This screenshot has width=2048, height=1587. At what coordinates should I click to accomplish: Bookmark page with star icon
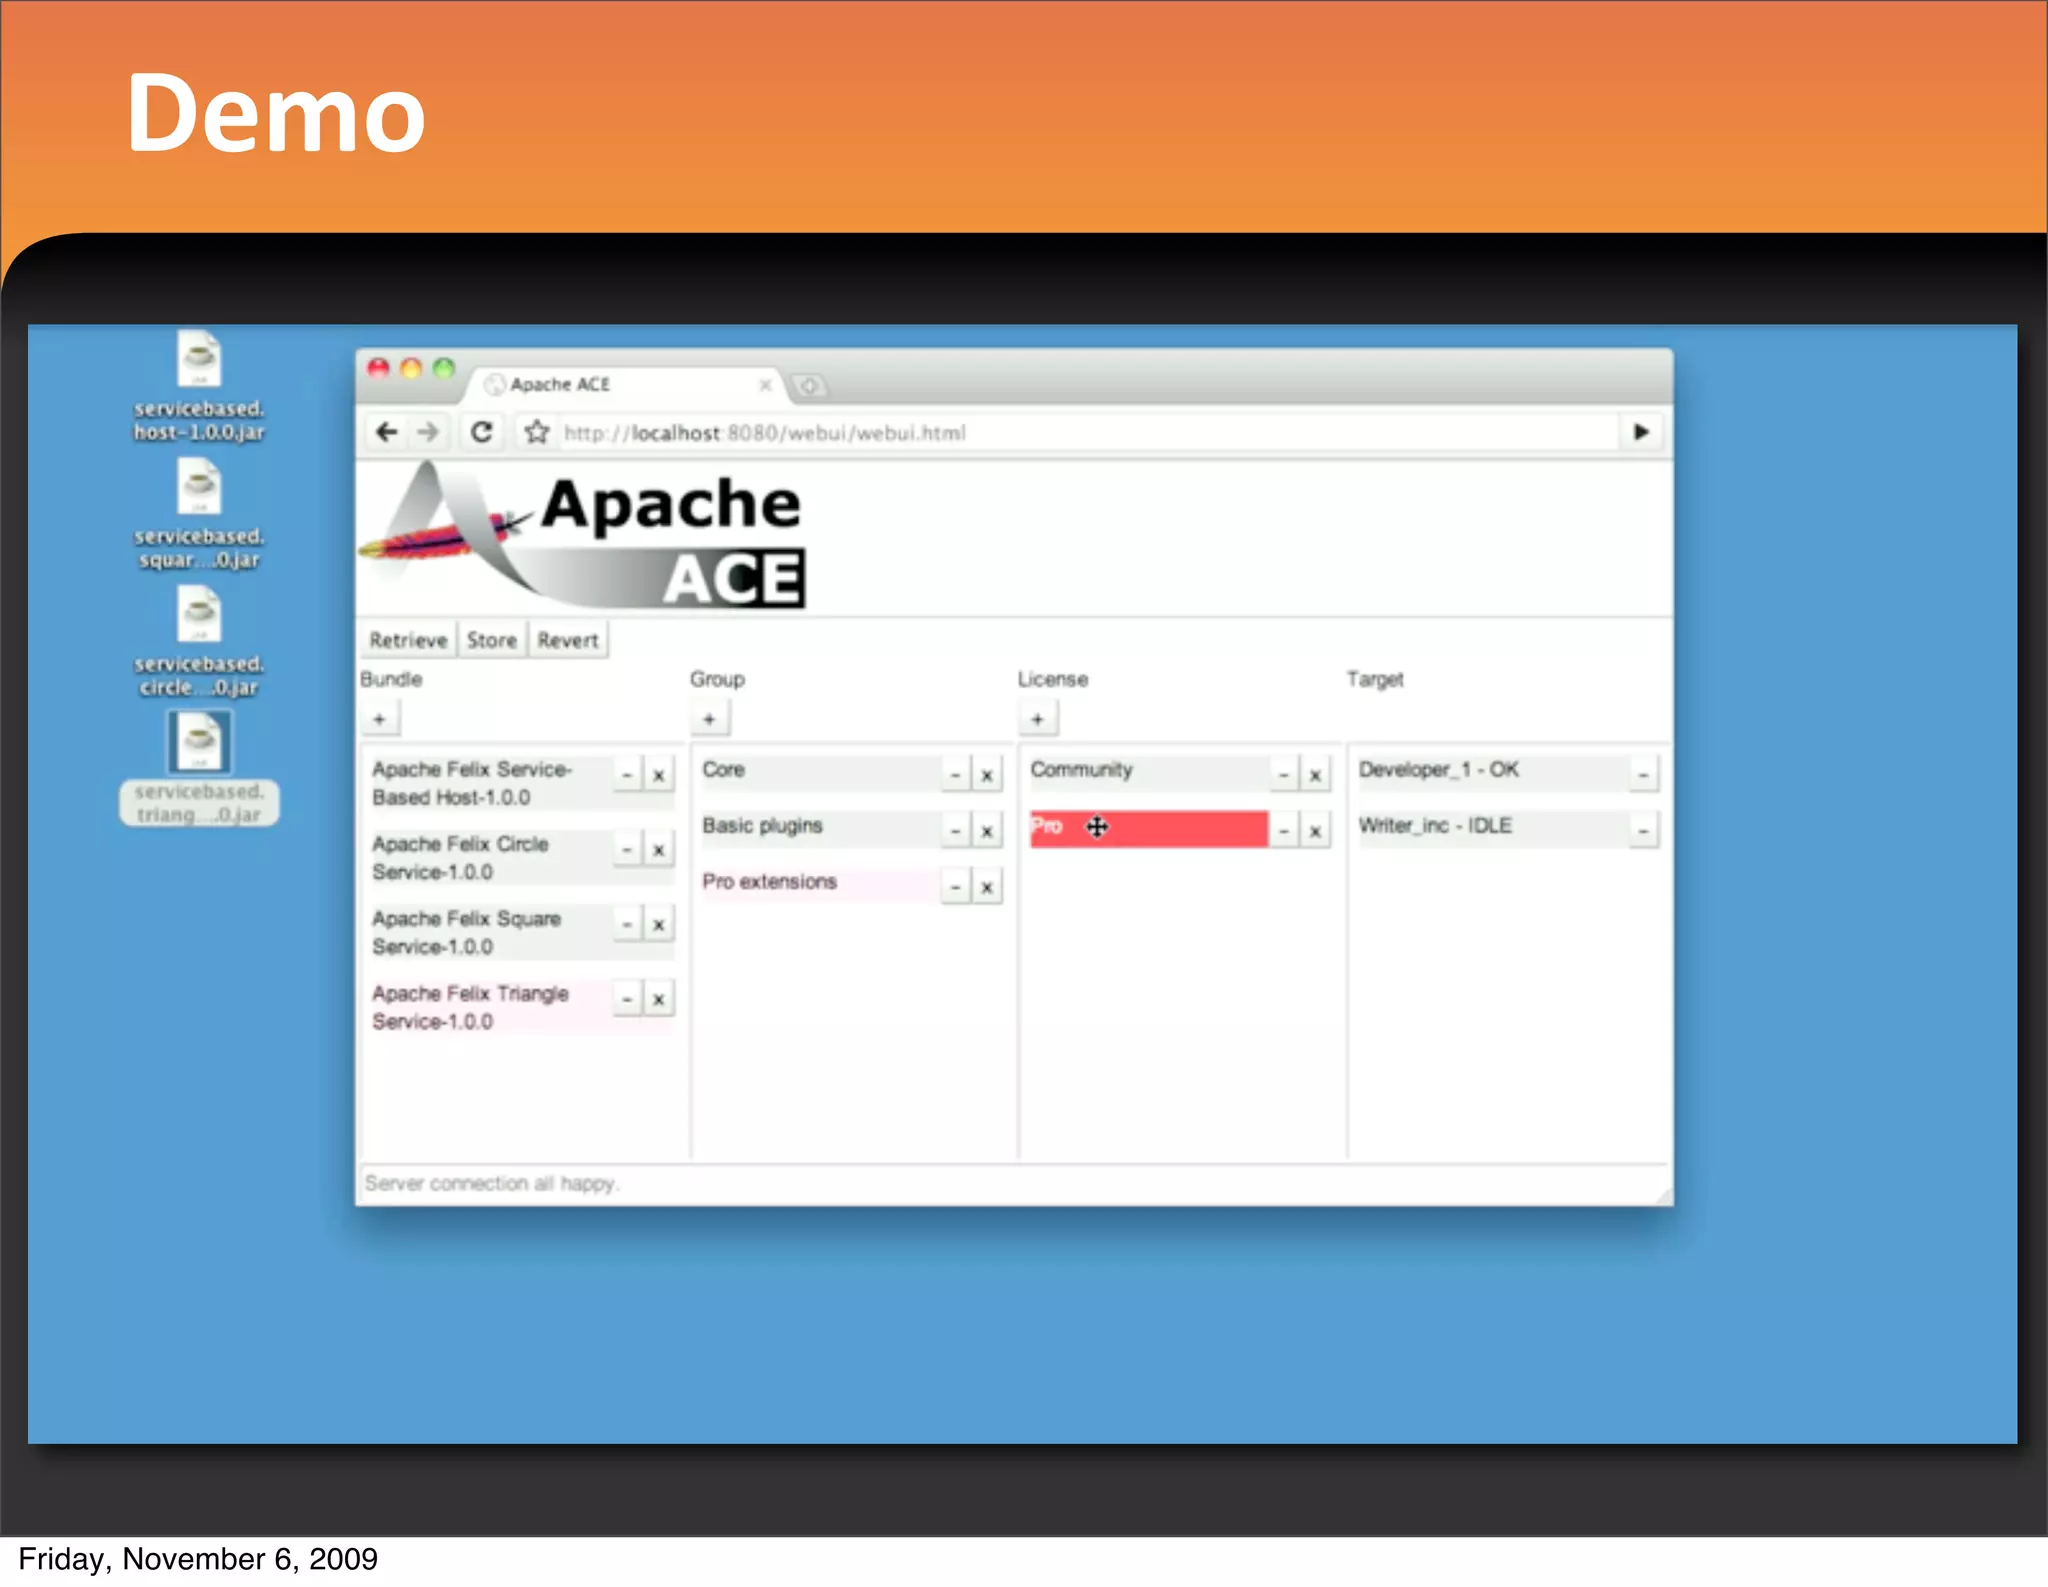pos(537,432)
